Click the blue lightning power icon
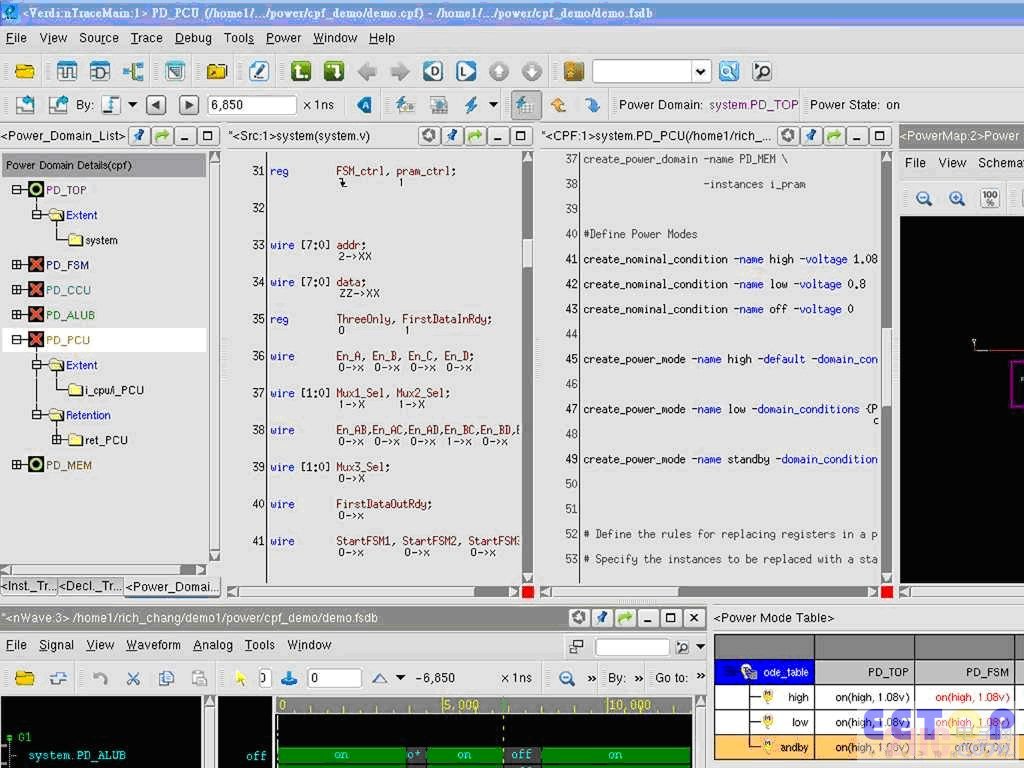The image size is (1024, 768). point(471,104)
